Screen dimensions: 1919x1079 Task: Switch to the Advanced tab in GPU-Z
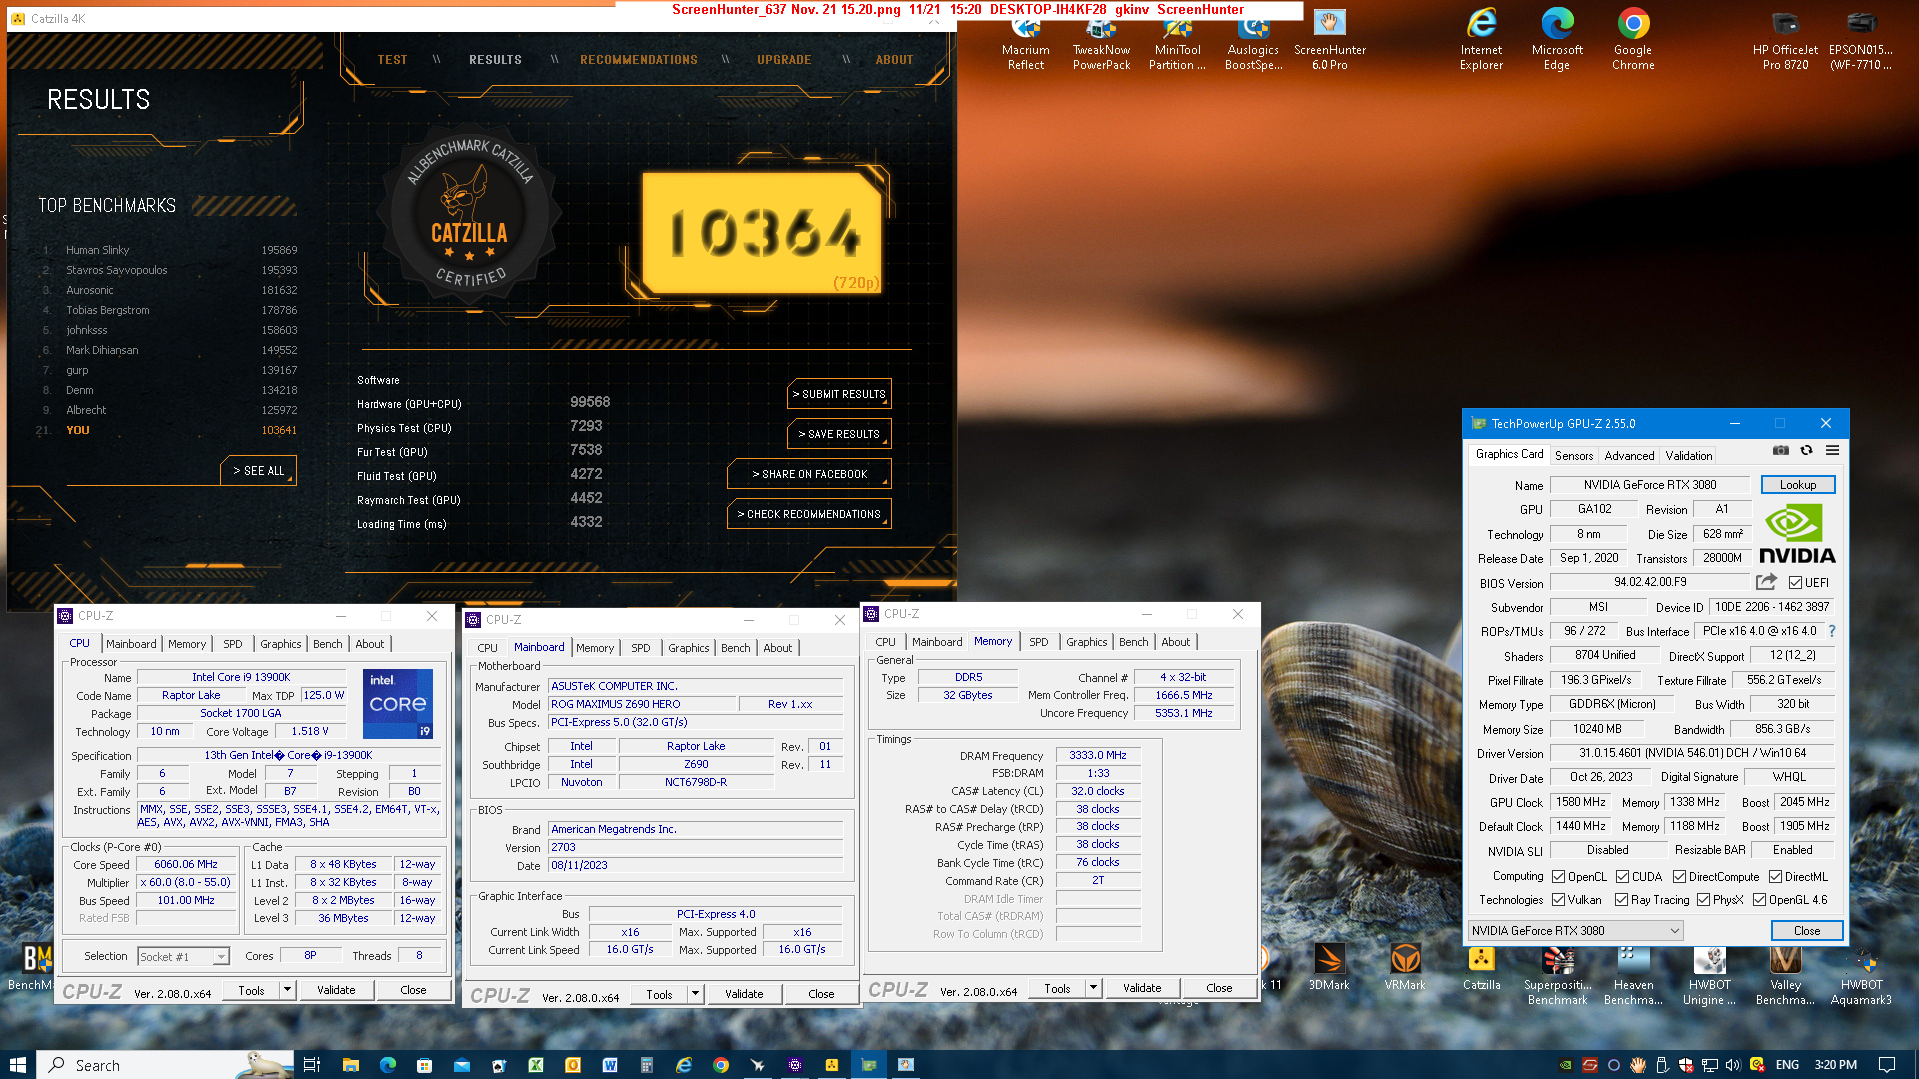(x=1629, y=456)
